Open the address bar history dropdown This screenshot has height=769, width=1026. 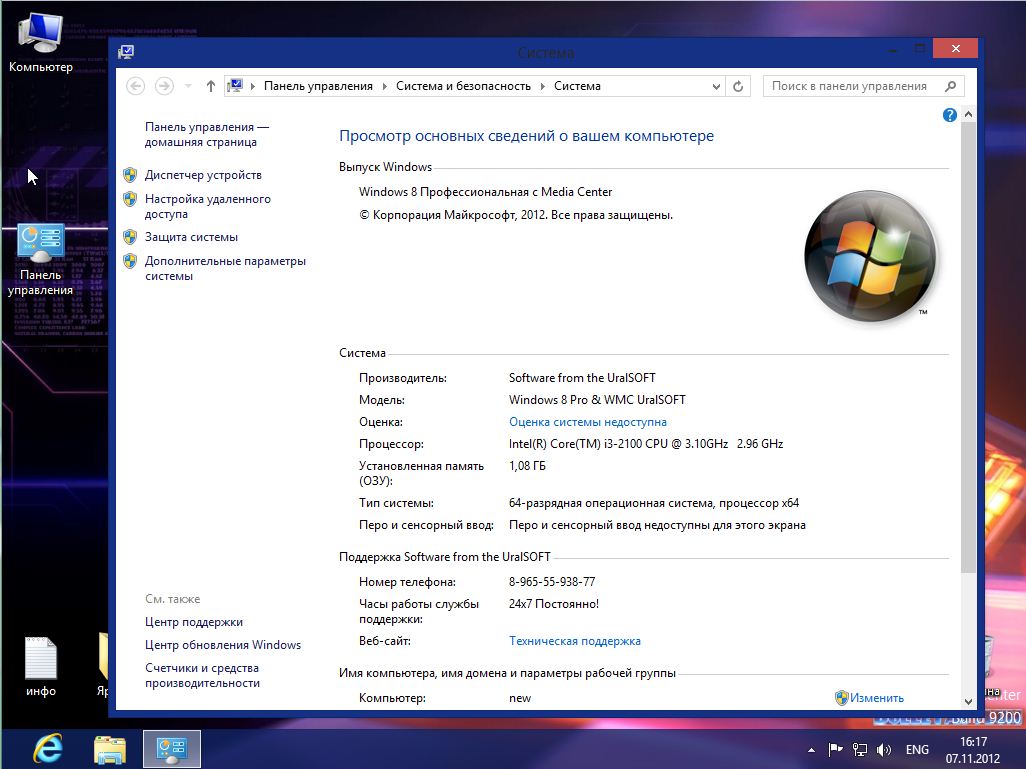point(716,86)
